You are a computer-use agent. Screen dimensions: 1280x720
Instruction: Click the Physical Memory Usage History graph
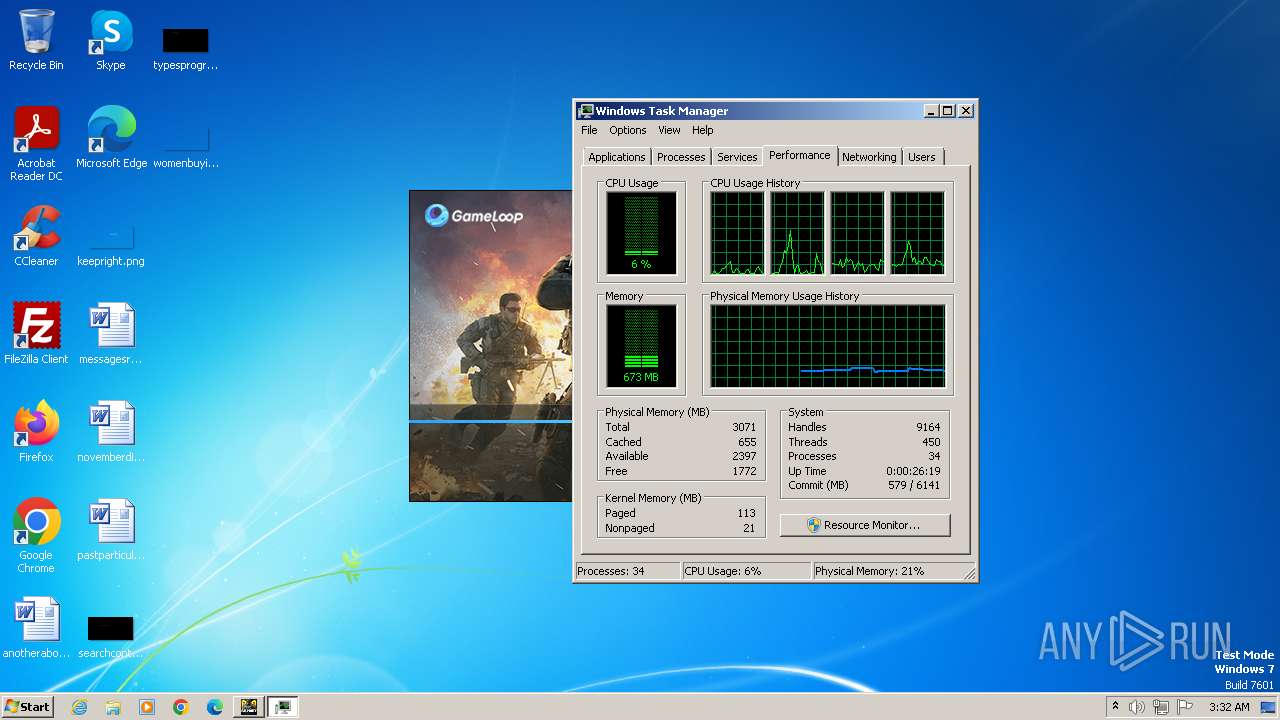point(828,346)
